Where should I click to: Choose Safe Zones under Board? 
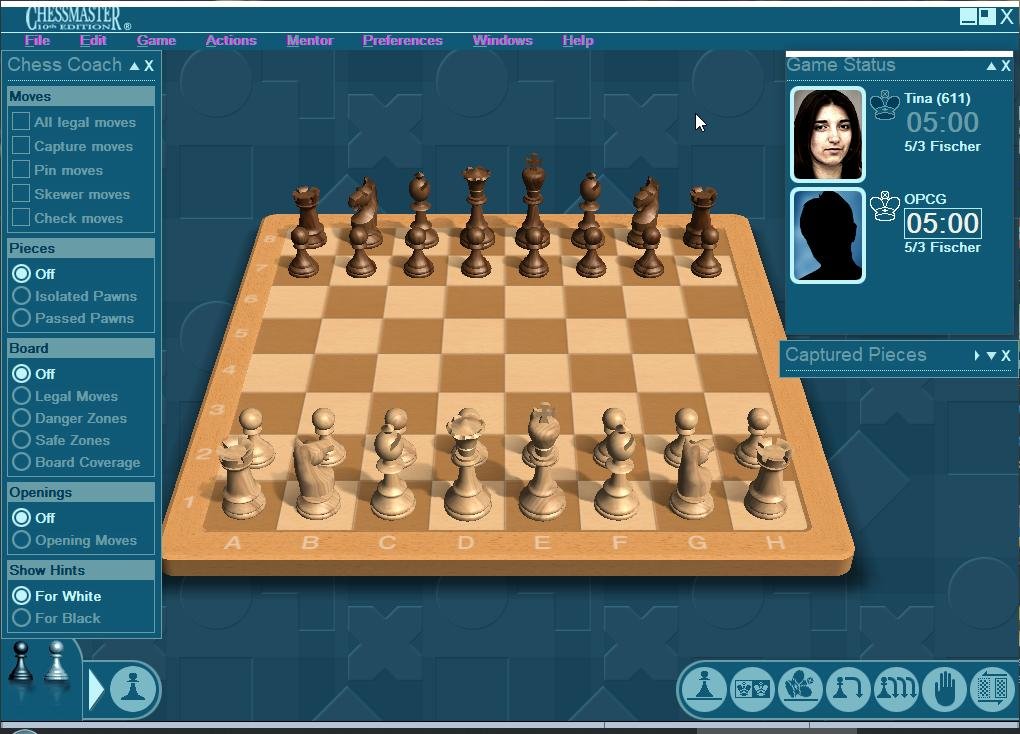[21, 441]
